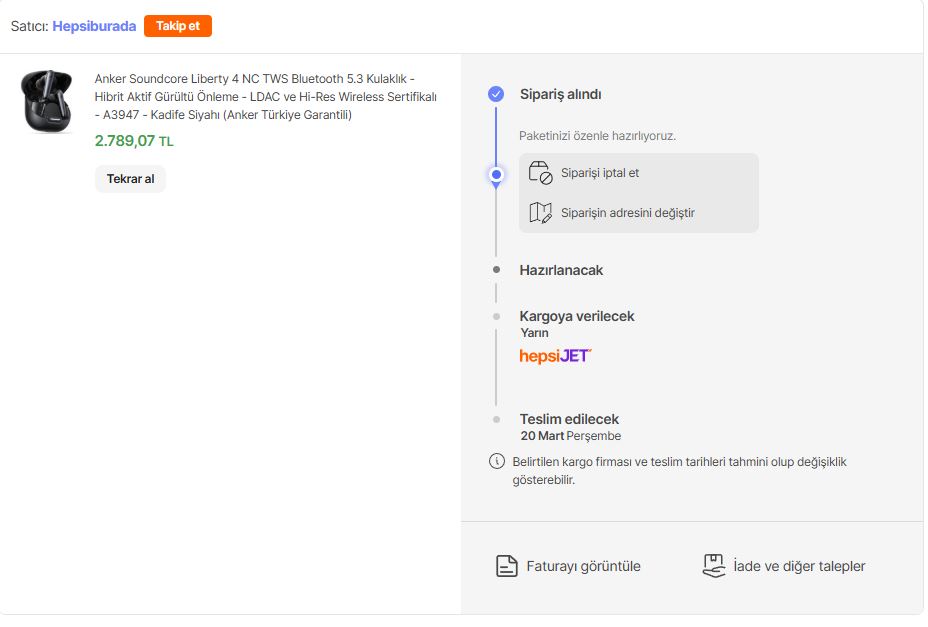This screenshot has width=928, height=627.
Task: Click the returns box-in-hand icon
Action: tap(713, 566)
